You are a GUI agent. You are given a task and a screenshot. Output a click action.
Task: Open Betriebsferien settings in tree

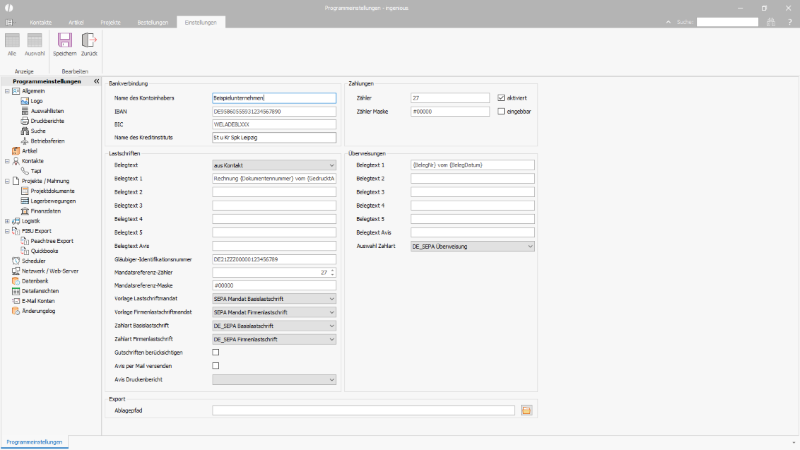pos(47,141)
